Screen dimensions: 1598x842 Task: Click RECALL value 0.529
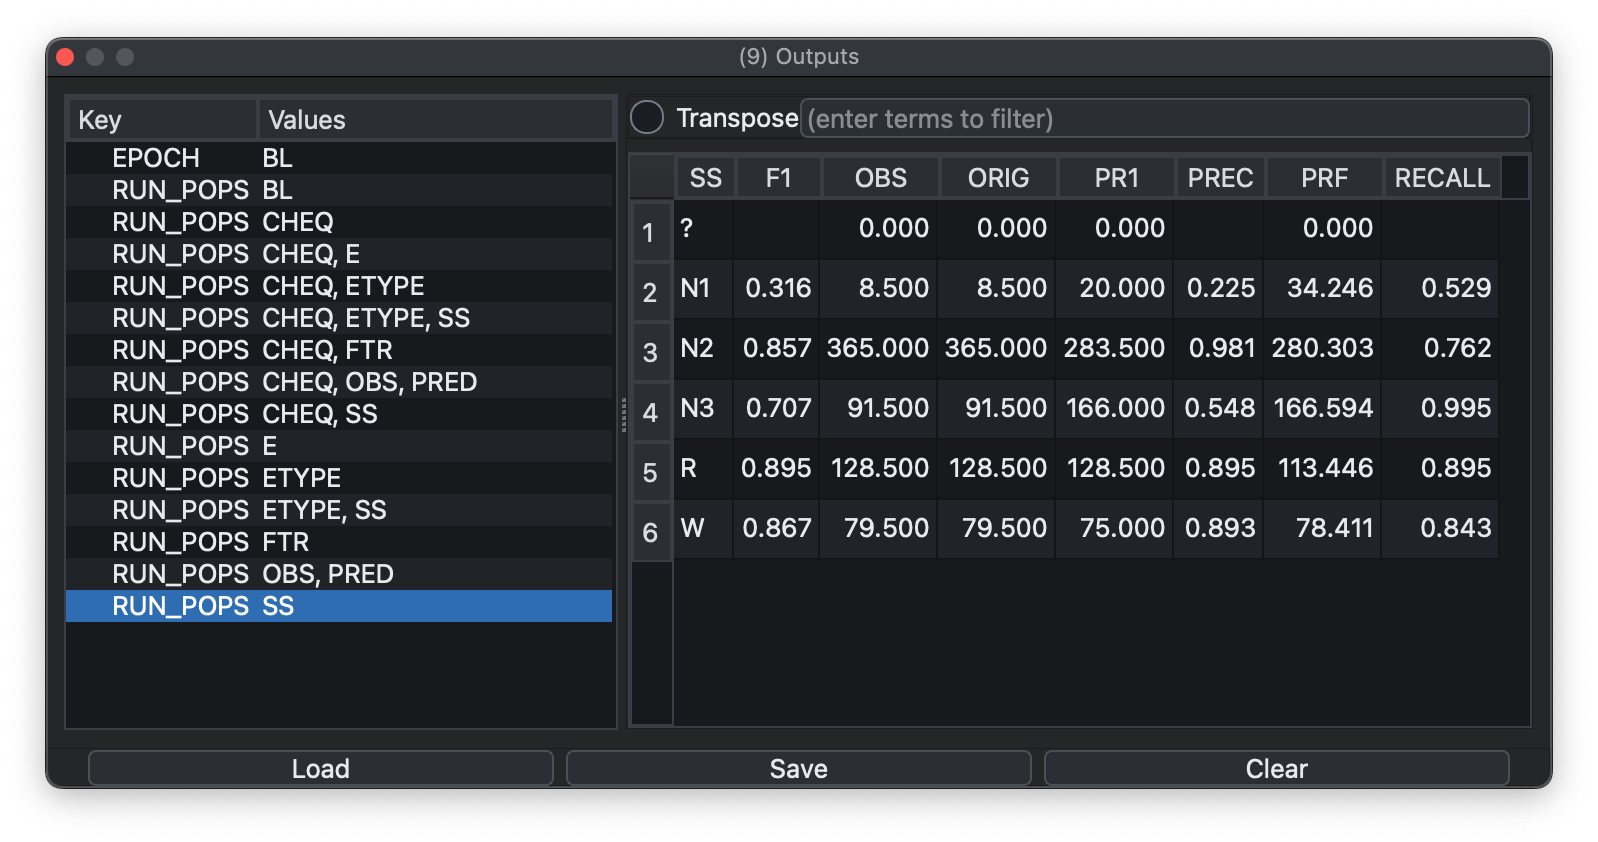click(1441, 289)
